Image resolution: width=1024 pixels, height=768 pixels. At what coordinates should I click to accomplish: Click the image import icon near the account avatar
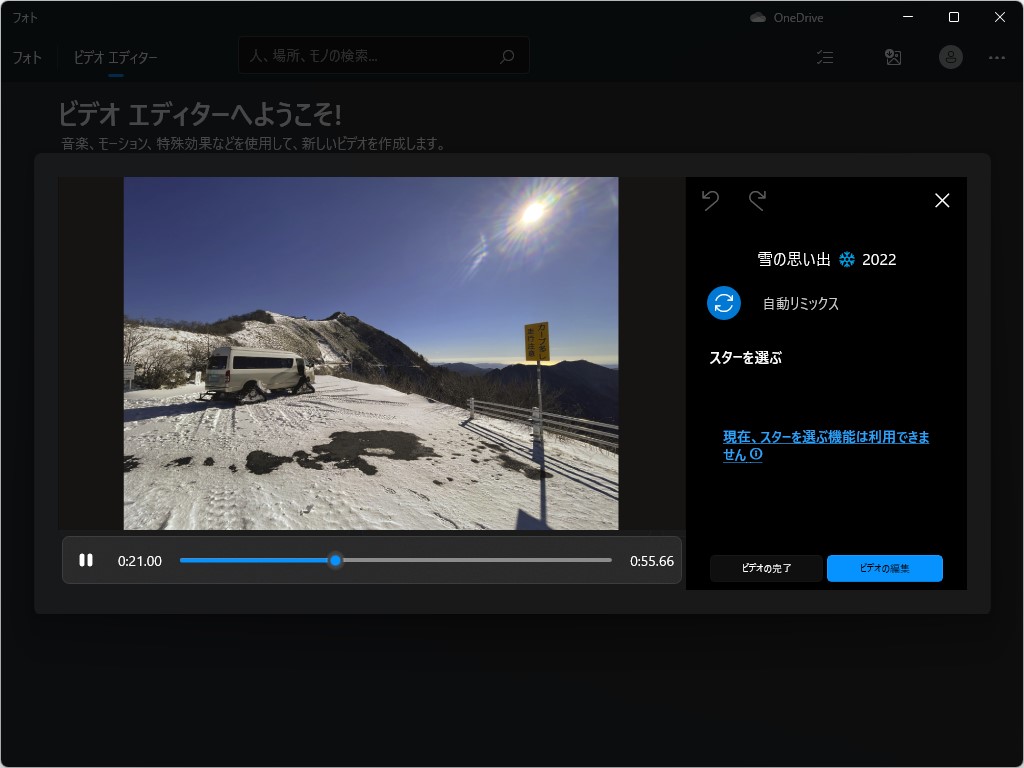pos(893,57)
